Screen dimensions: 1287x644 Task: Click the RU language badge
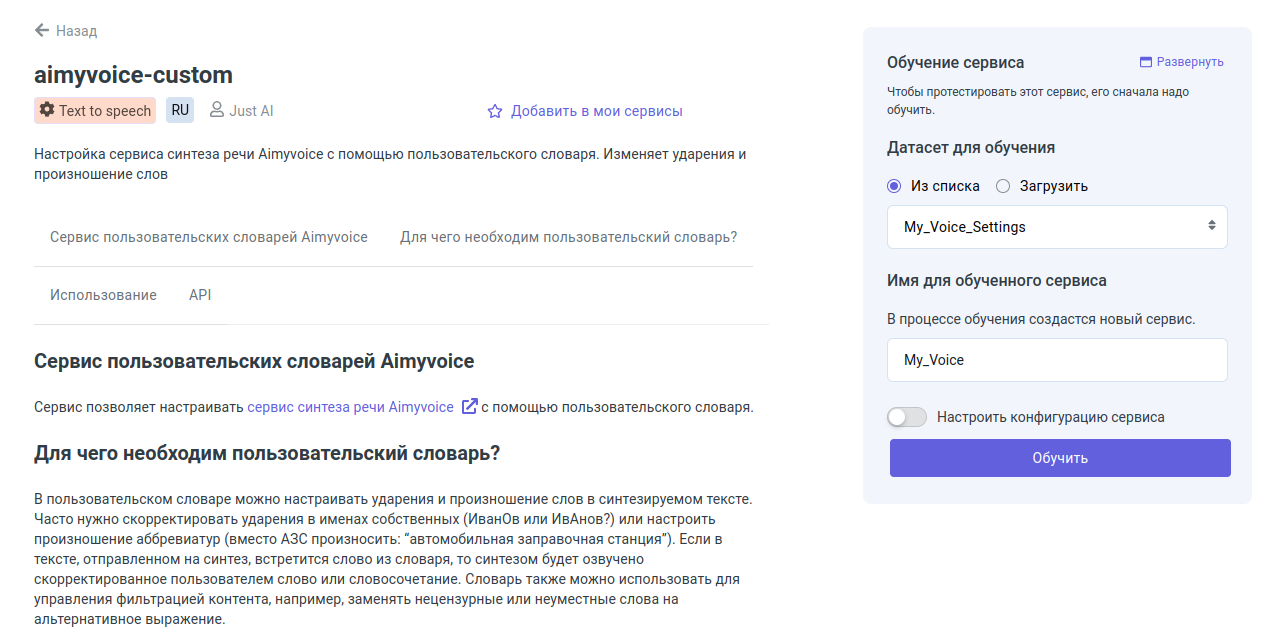pyautogui.click(x=180, y=110)
